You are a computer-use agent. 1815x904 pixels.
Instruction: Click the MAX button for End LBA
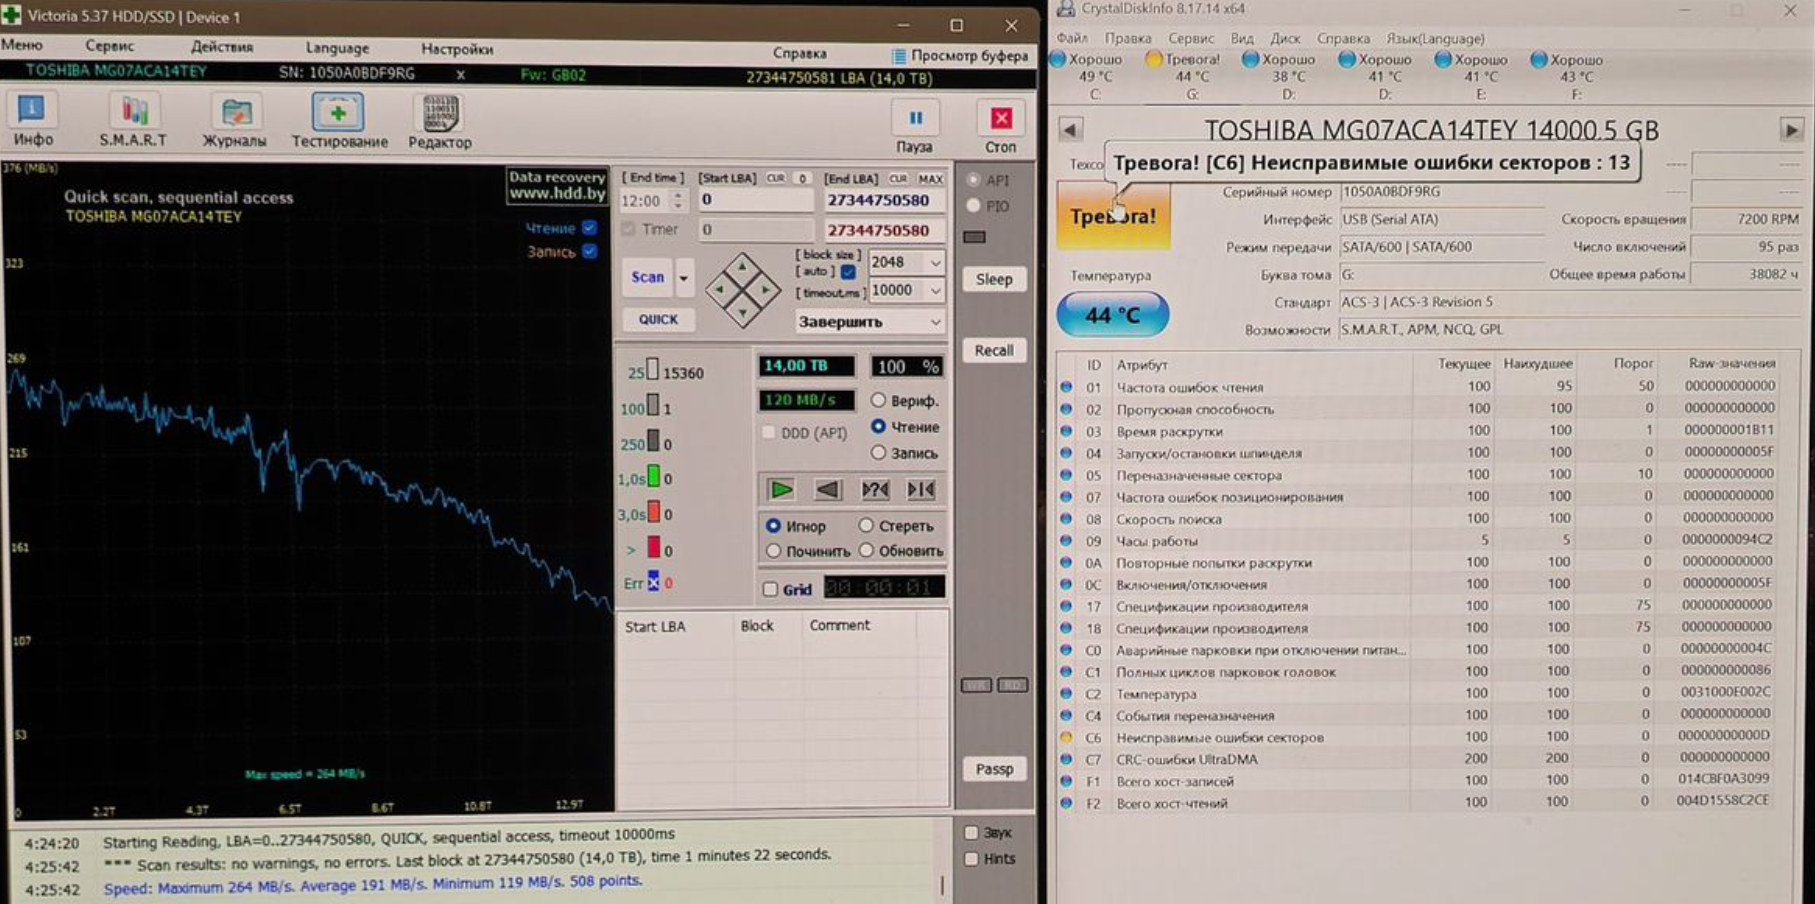(931, 179)
